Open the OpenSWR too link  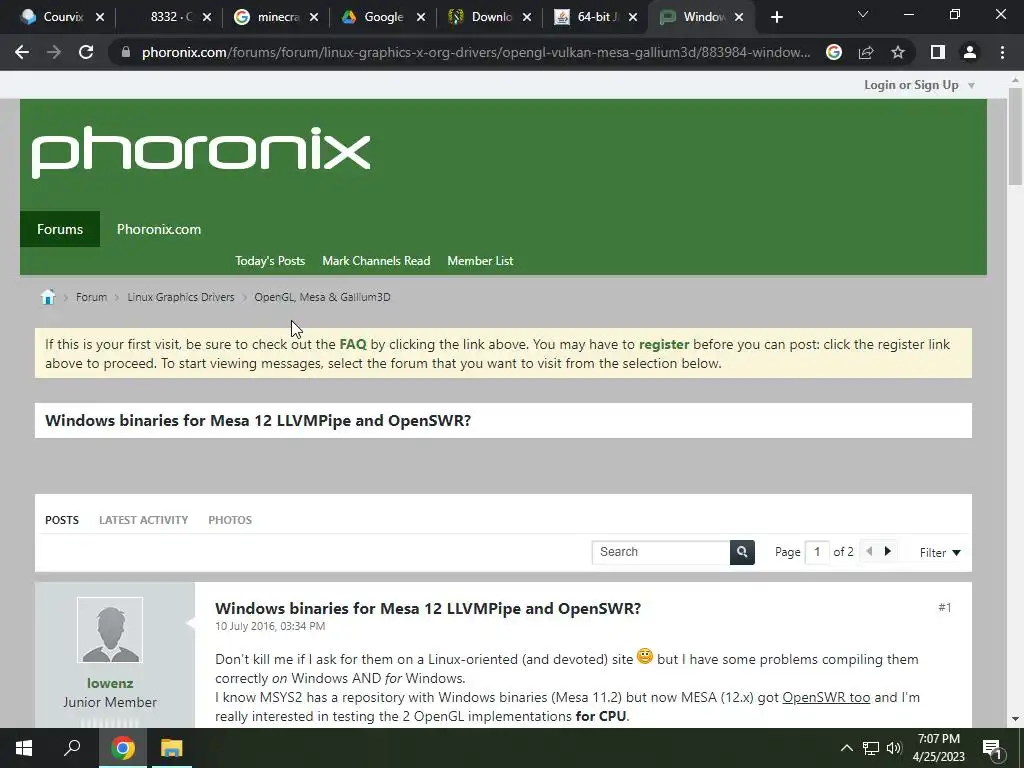(x=826, y=697)
